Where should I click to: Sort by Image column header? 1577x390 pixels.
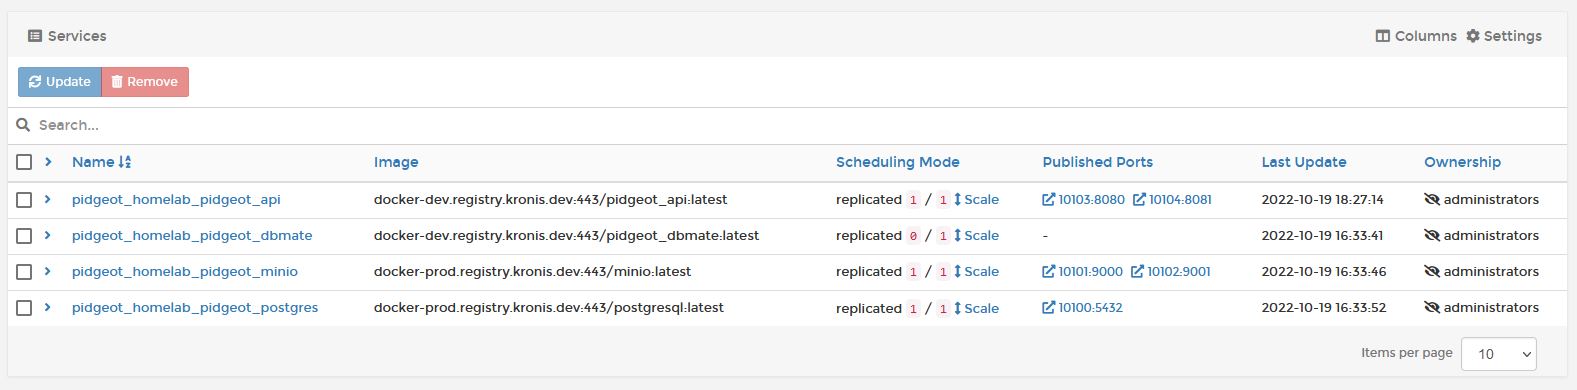[396, 162]
